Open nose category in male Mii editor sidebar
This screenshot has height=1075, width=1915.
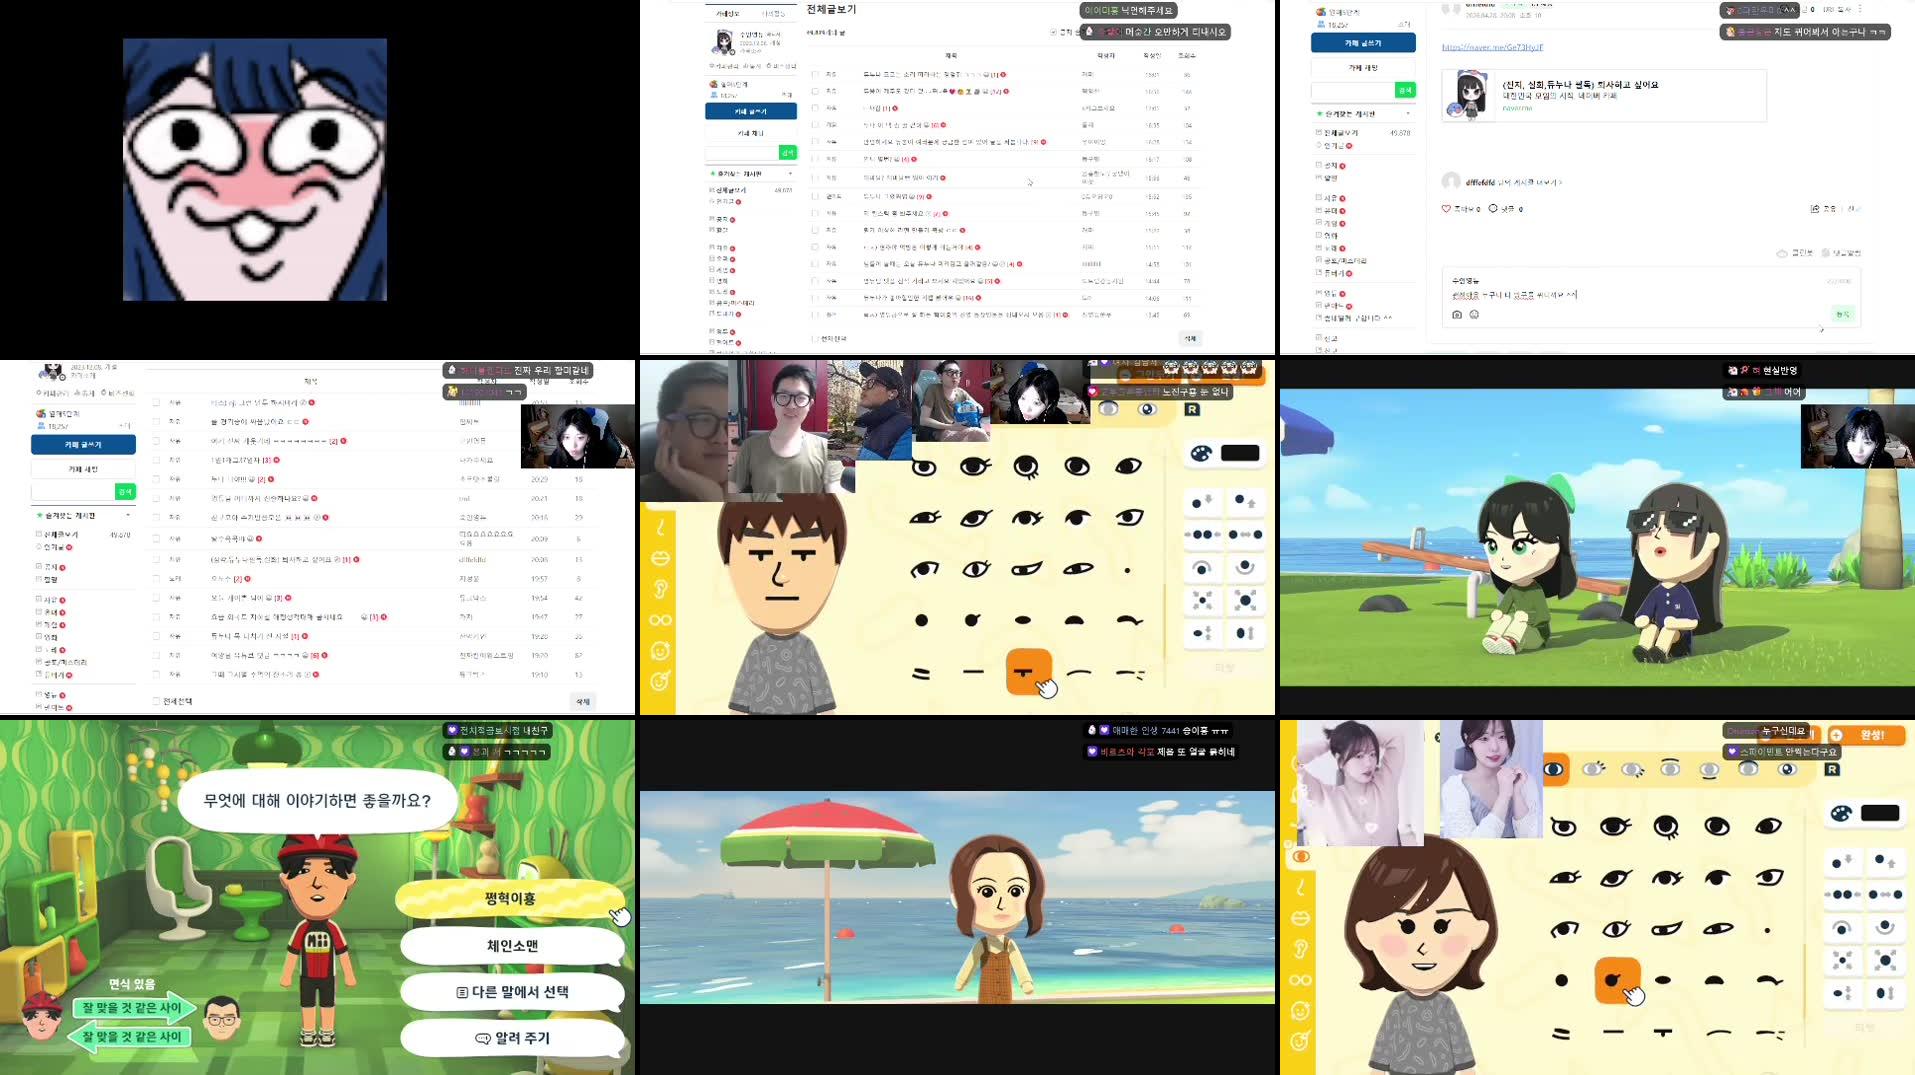click(x=660, y=527)
